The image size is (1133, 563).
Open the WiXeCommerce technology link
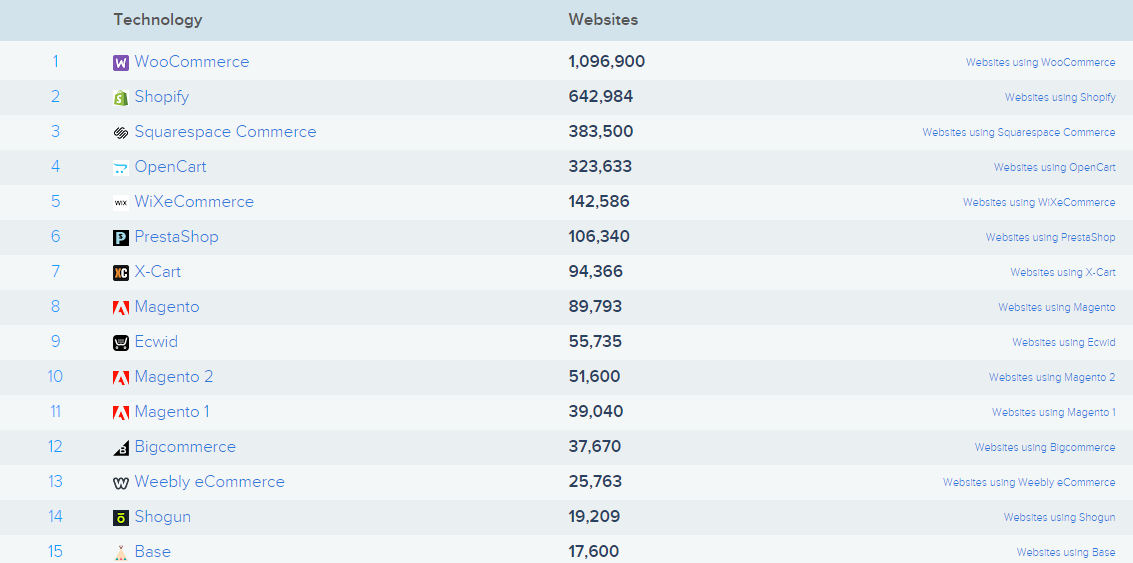[x=194, y=202]
